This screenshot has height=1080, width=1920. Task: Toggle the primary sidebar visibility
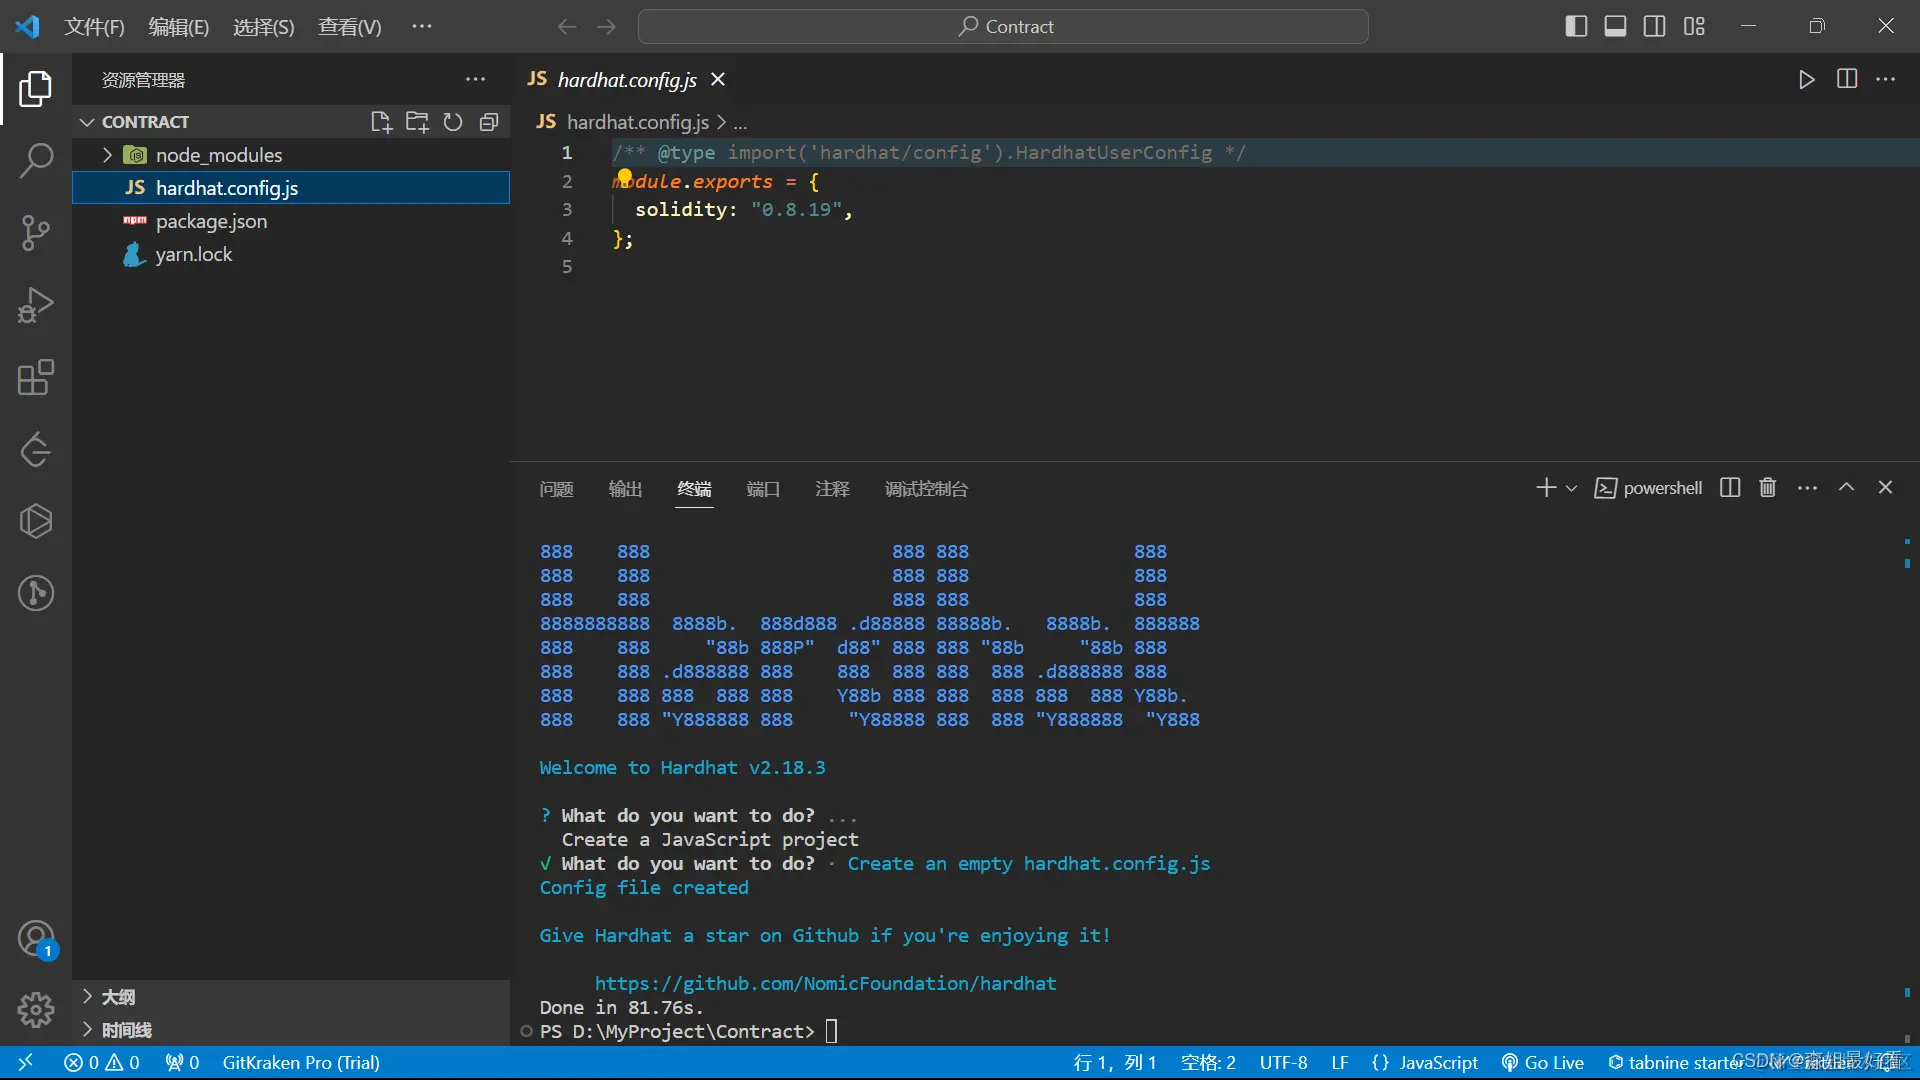point(1576,27)
